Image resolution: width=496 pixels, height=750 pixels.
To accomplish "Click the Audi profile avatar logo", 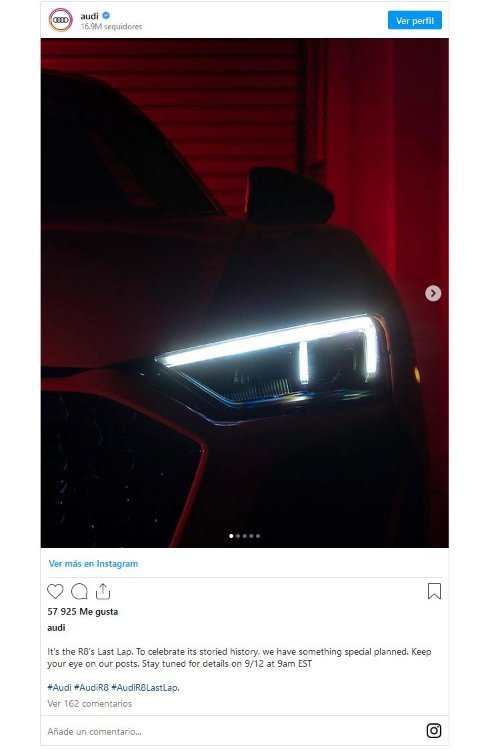I will (60, 20).
